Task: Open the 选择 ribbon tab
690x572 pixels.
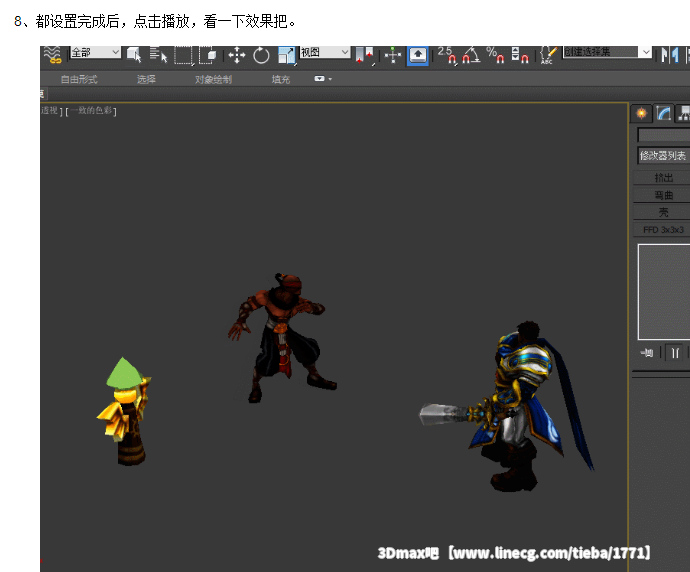Action: [x=146, y=79]
